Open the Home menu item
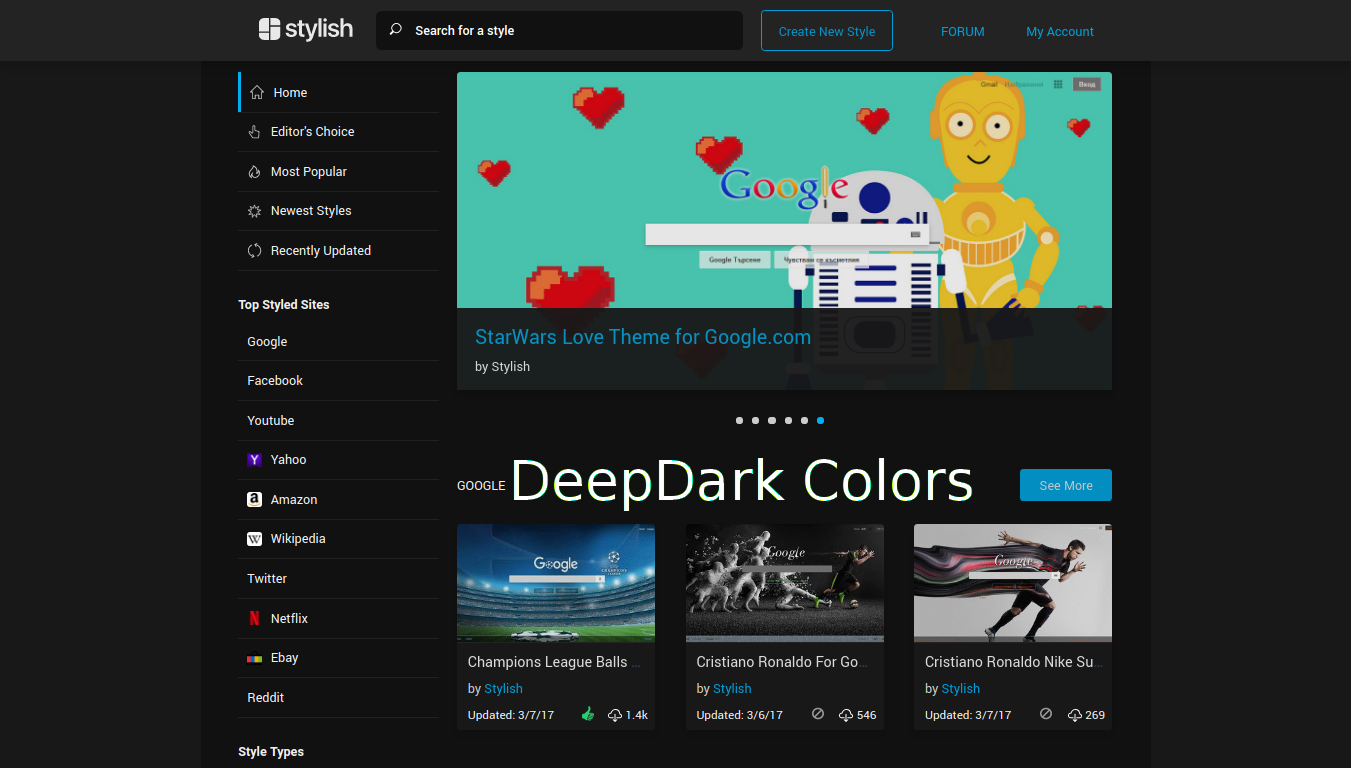The image size is (1351, 768). [x=338, y=92]
